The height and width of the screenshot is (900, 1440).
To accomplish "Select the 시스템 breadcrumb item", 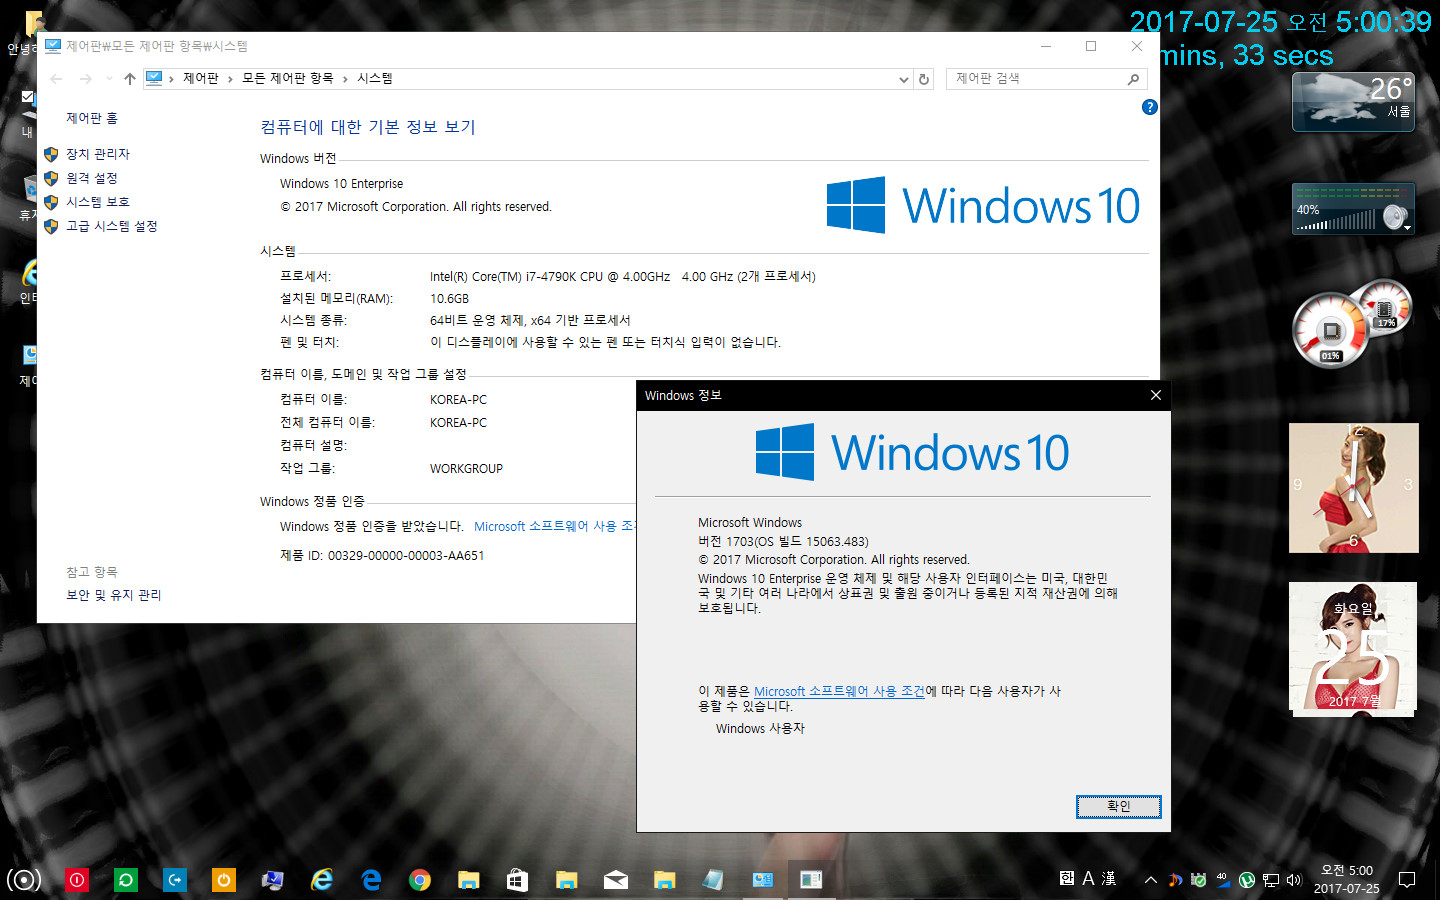I will click(x=375, y=78).
